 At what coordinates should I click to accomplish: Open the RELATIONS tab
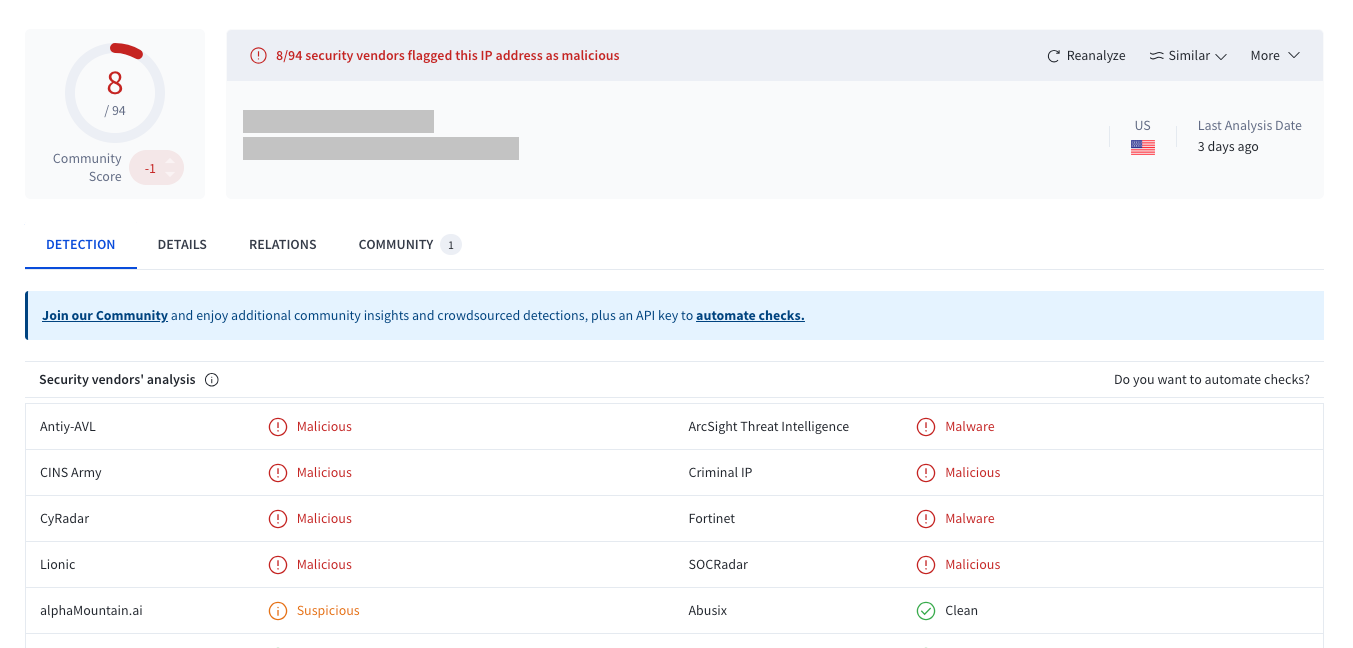(x=283, y=244)
